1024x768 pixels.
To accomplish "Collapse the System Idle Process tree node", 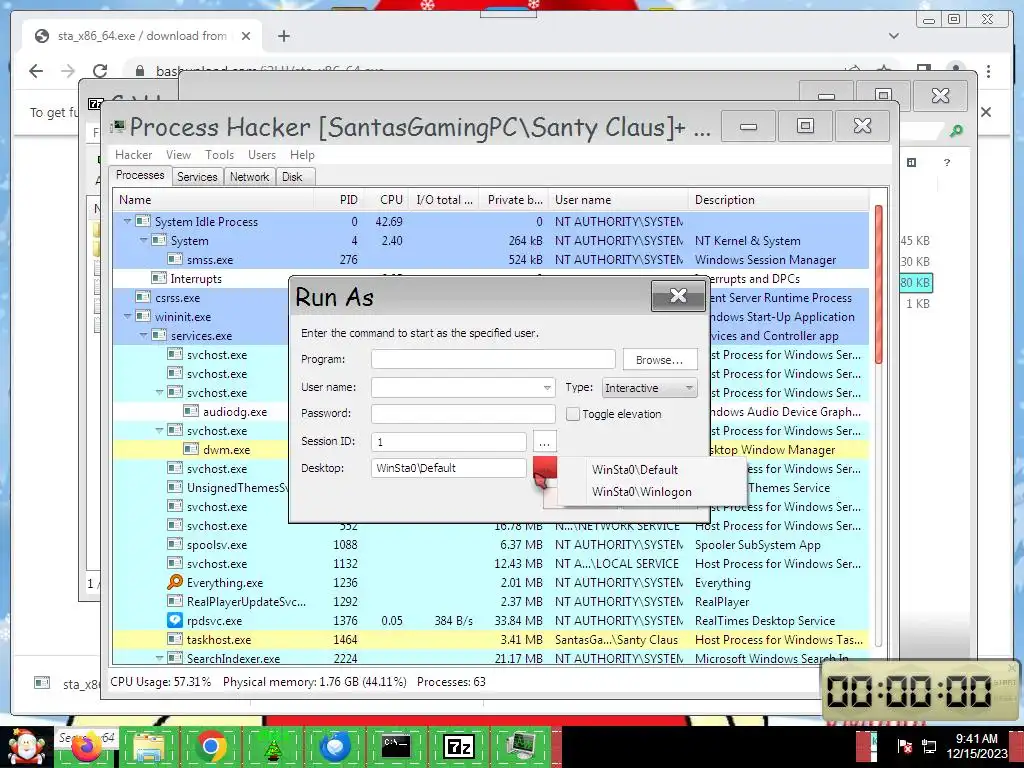I will pyautogui.click(x=127, y=221).
